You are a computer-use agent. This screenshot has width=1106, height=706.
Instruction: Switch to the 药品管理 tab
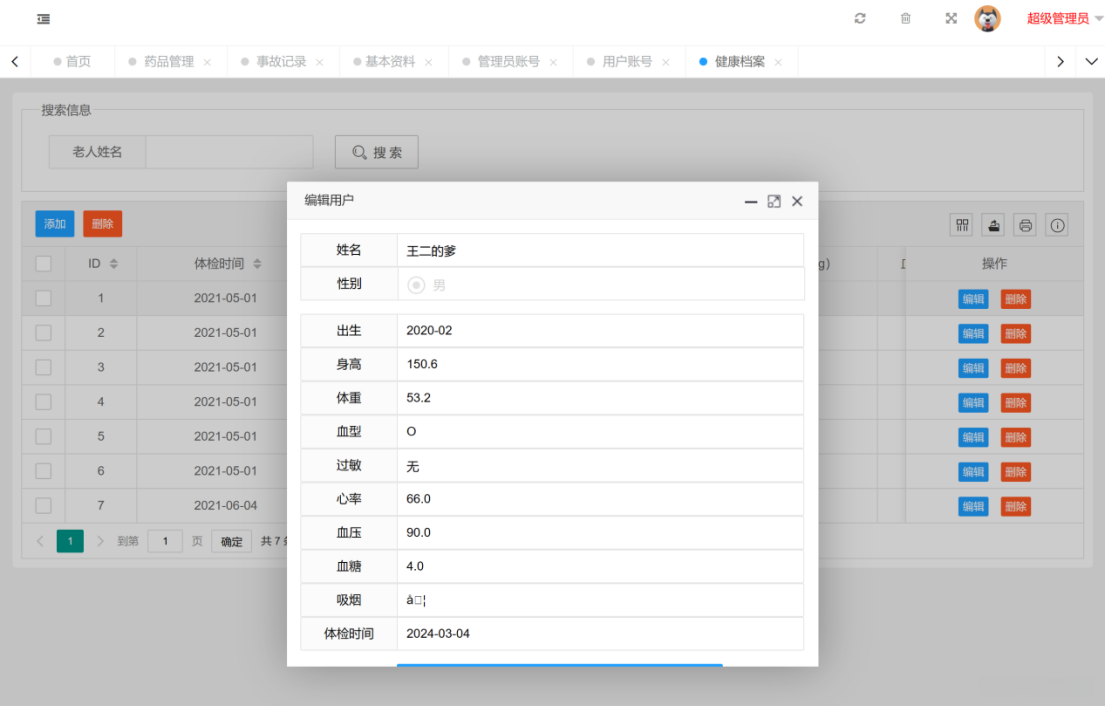coord(168,62)
